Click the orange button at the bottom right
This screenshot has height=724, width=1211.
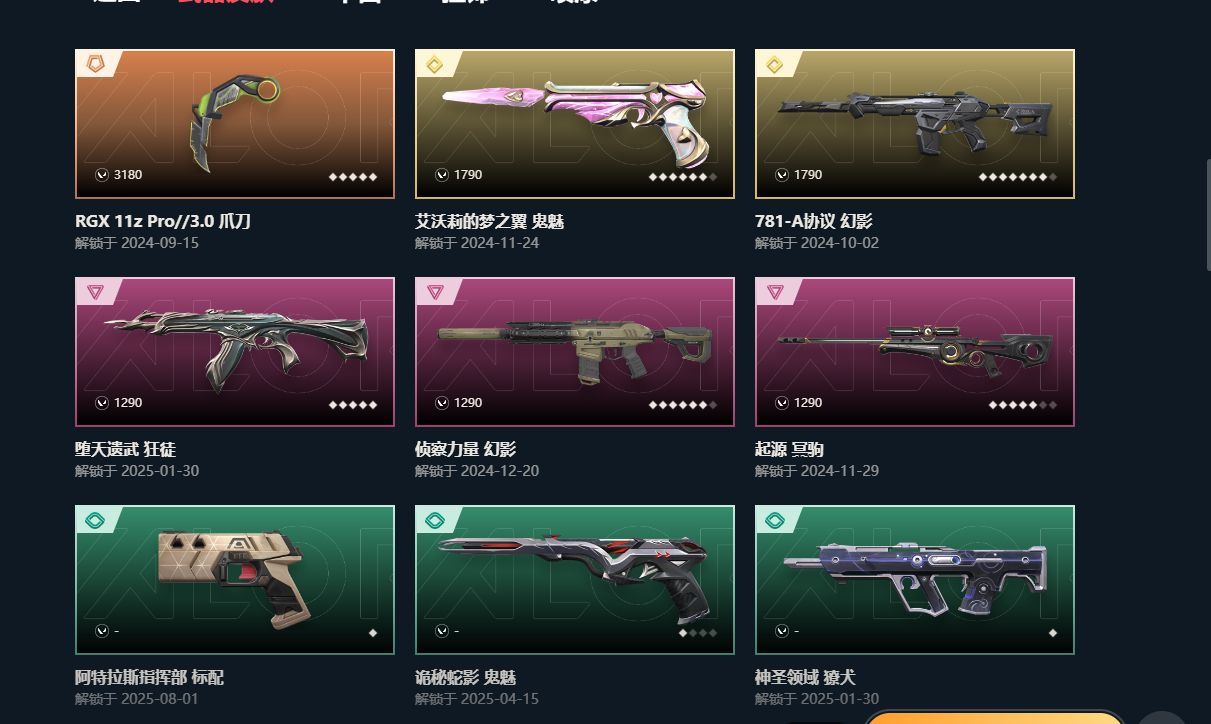pyautogui.click(x=993, y=718)
